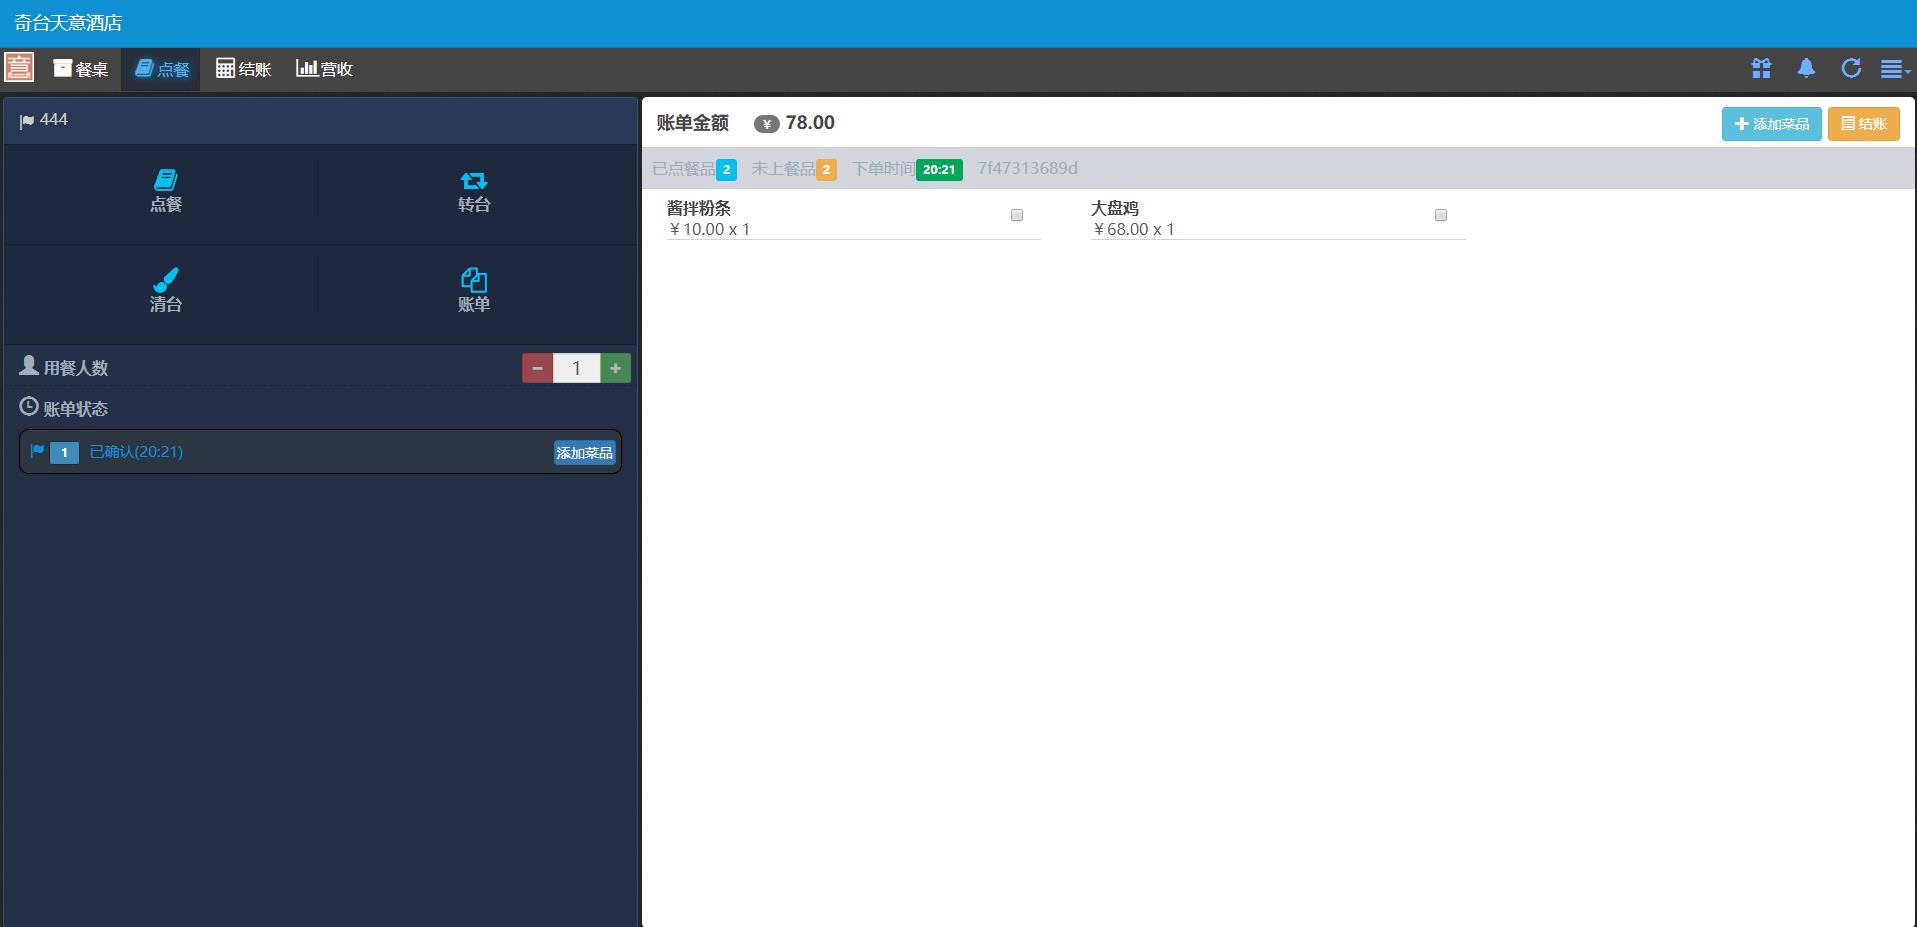Click the refresh icon
The width and height of the screenshot is (1917, 927).
click(1851, 68)
